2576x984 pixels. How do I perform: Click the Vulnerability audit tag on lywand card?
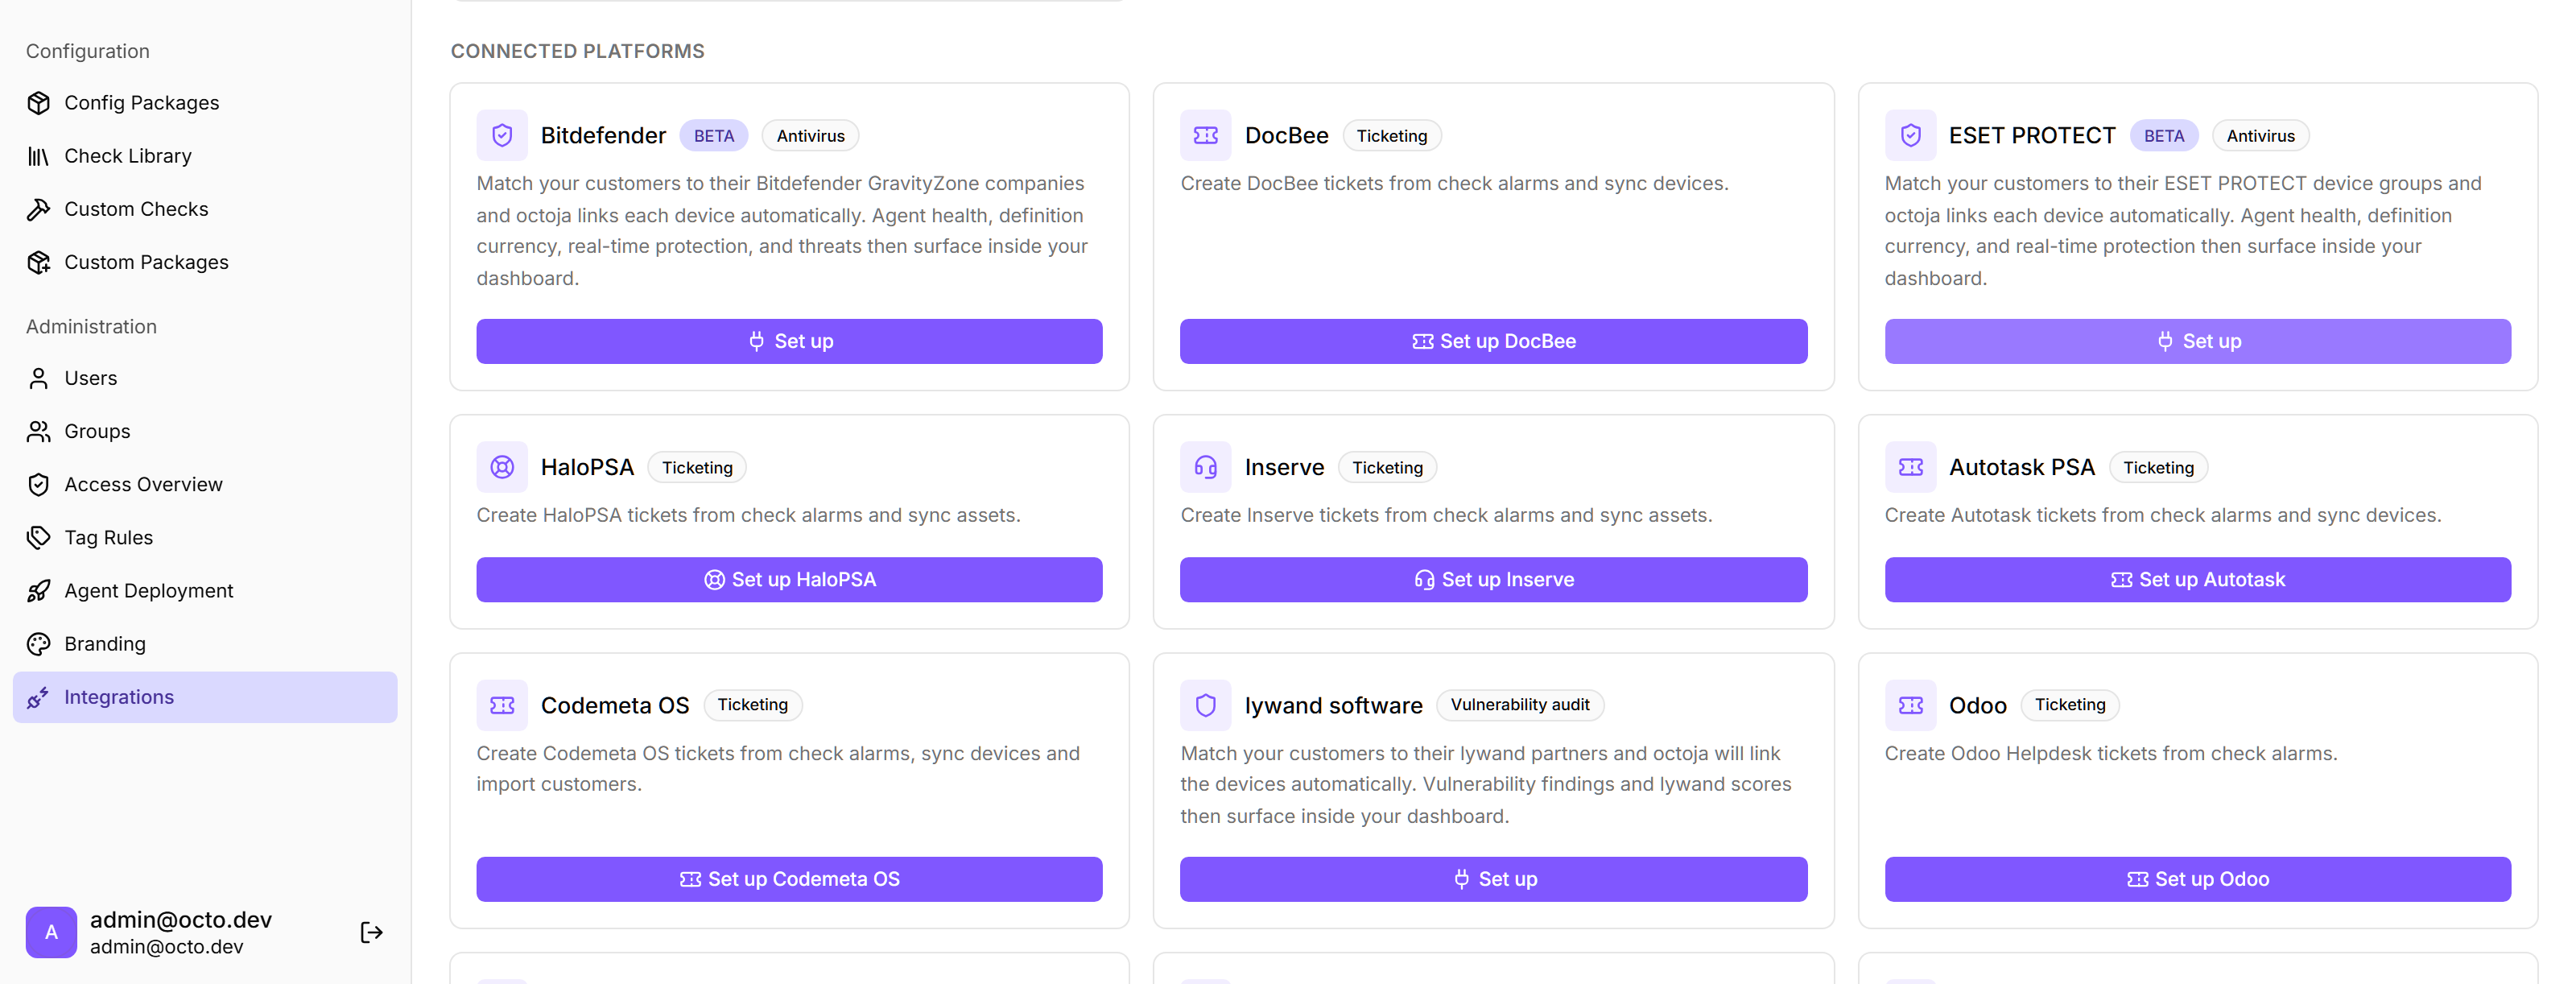[1520, 705]
